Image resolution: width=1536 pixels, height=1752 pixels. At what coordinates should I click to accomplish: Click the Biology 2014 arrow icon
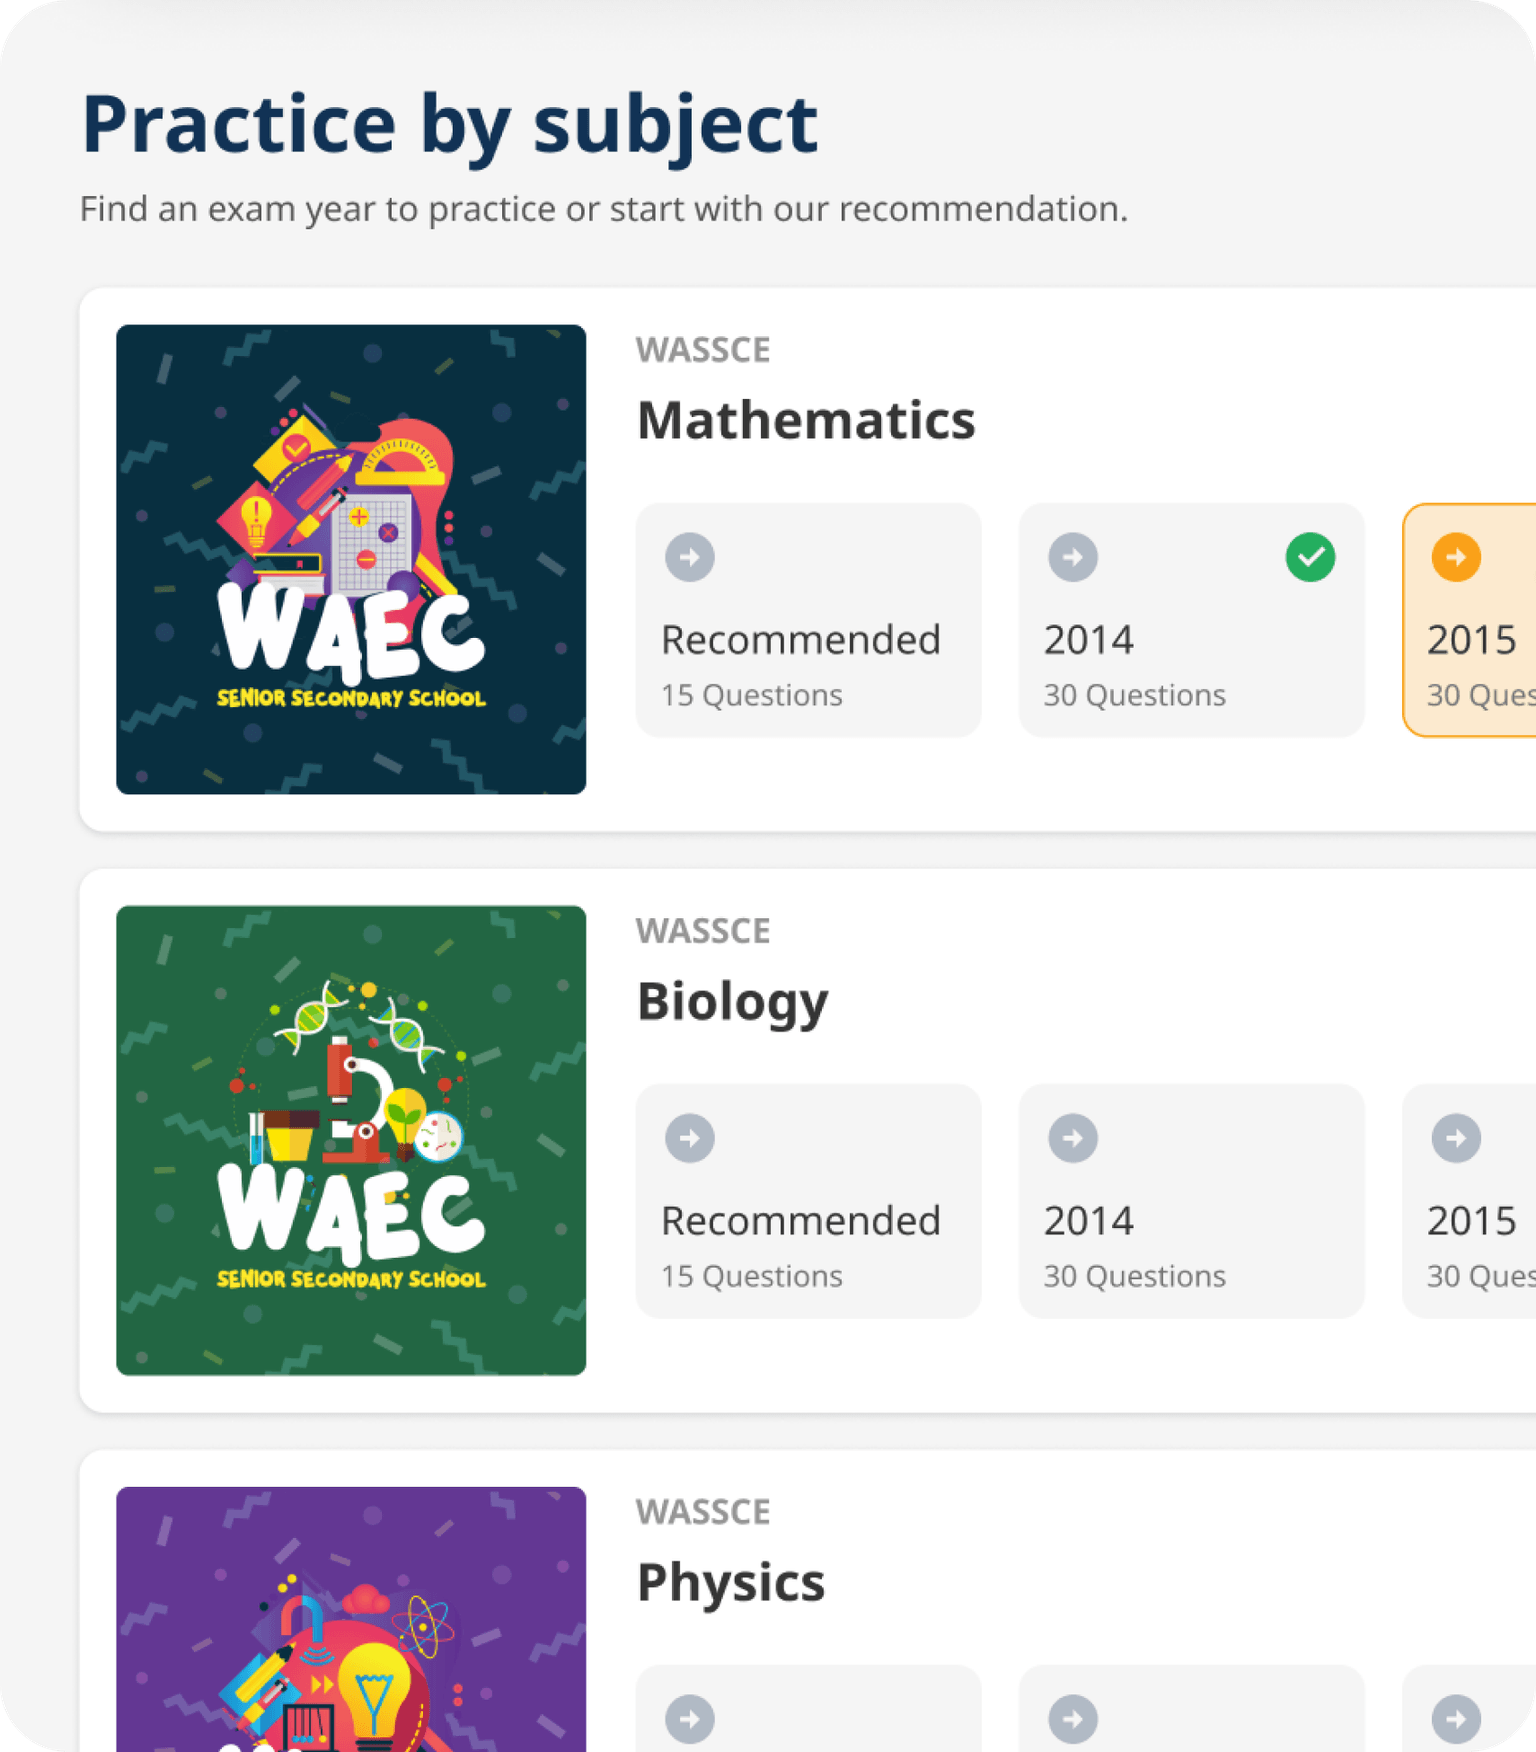1073,1138
